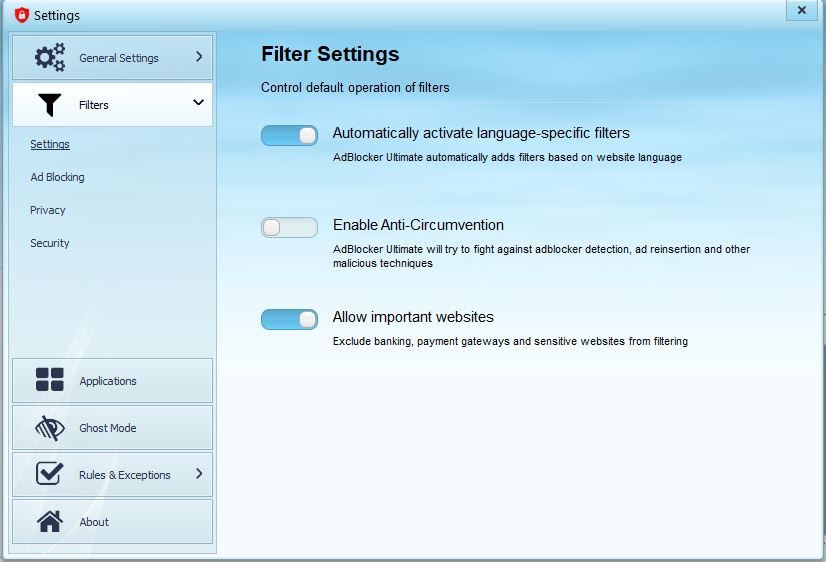Image resolution: width=826 pixels, height=562 pixels.
Task: Open Applications via its grid icon
Action: pos(50,380)
